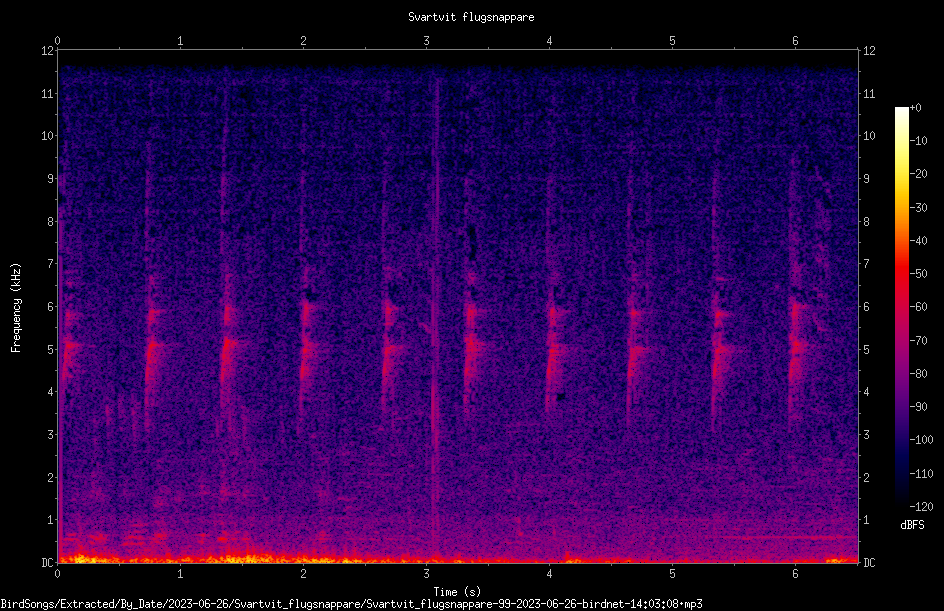Click the '4' tick label on the top time axis
The width and height of the screenshot is (944, 611).
(x=549, y=41)
